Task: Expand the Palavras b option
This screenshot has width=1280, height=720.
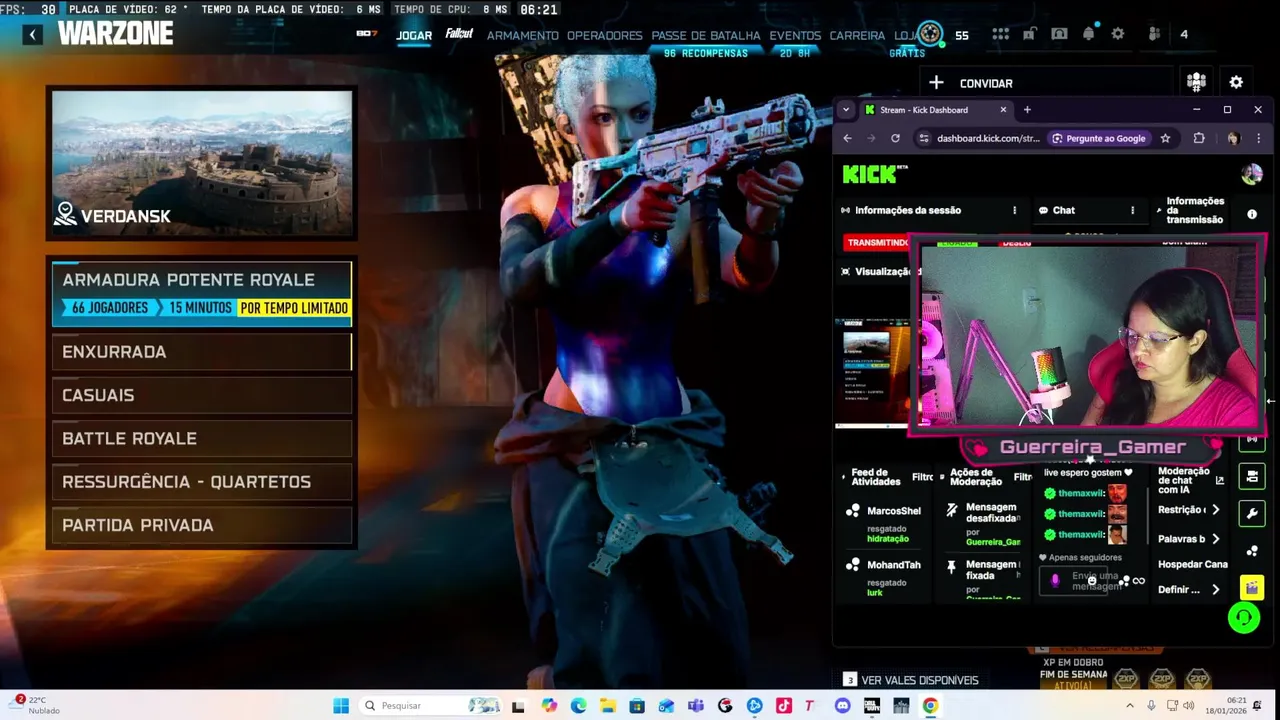Action: tap(1215, 539)
